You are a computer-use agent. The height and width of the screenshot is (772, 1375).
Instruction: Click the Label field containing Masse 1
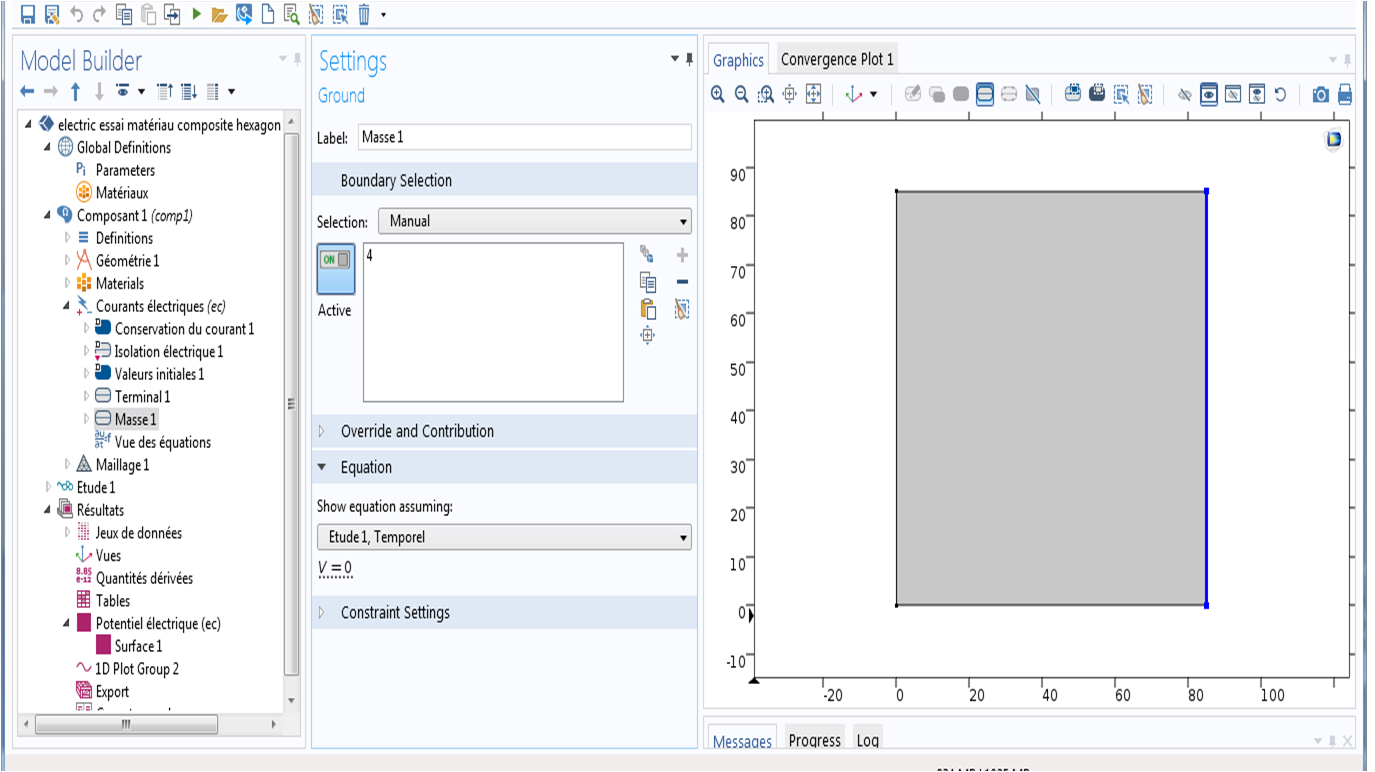pos(524,137)
